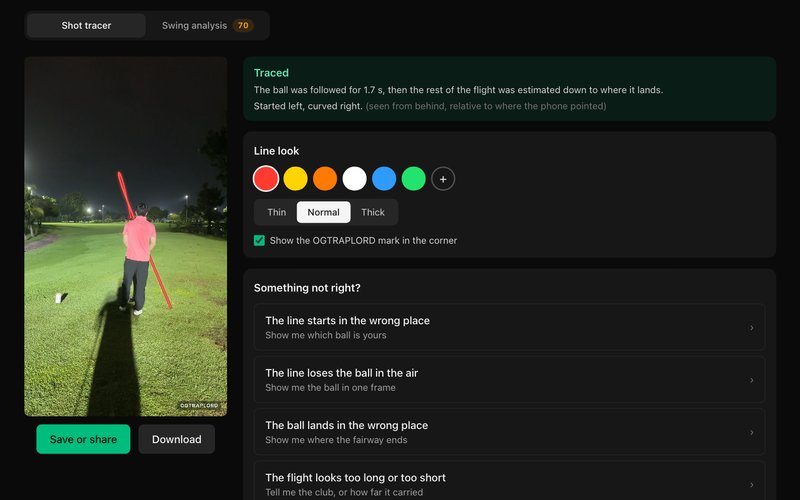This screenshot has width=800, height=500.
Task: Set line thickness to Thin
Action: [x=277, y=212]
